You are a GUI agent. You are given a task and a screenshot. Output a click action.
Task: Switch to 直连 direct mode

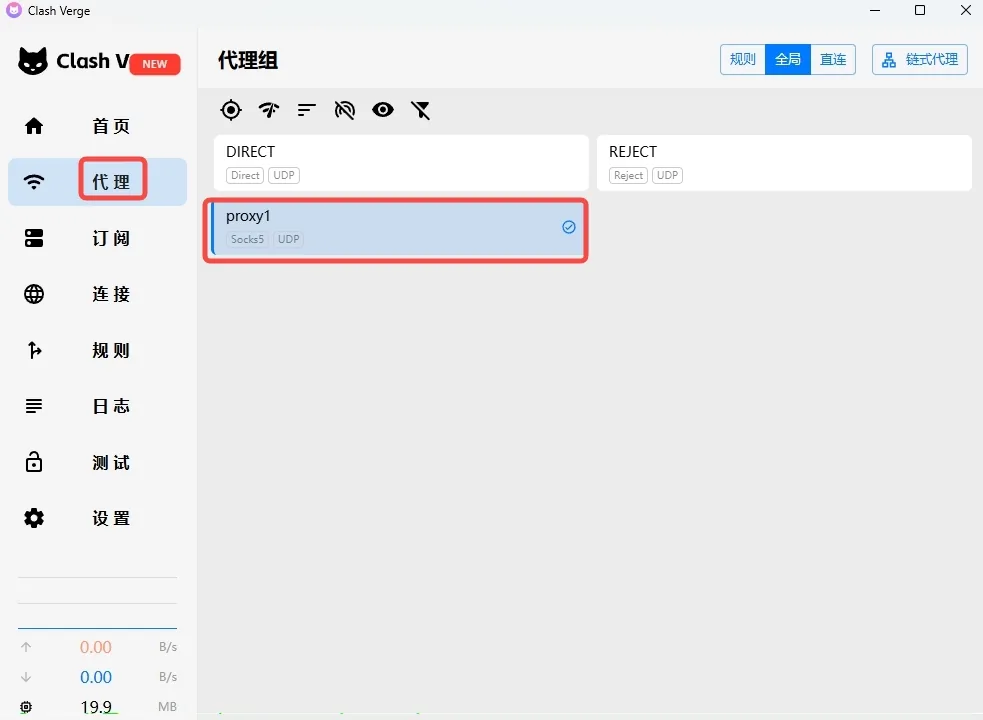coord(833,60)
